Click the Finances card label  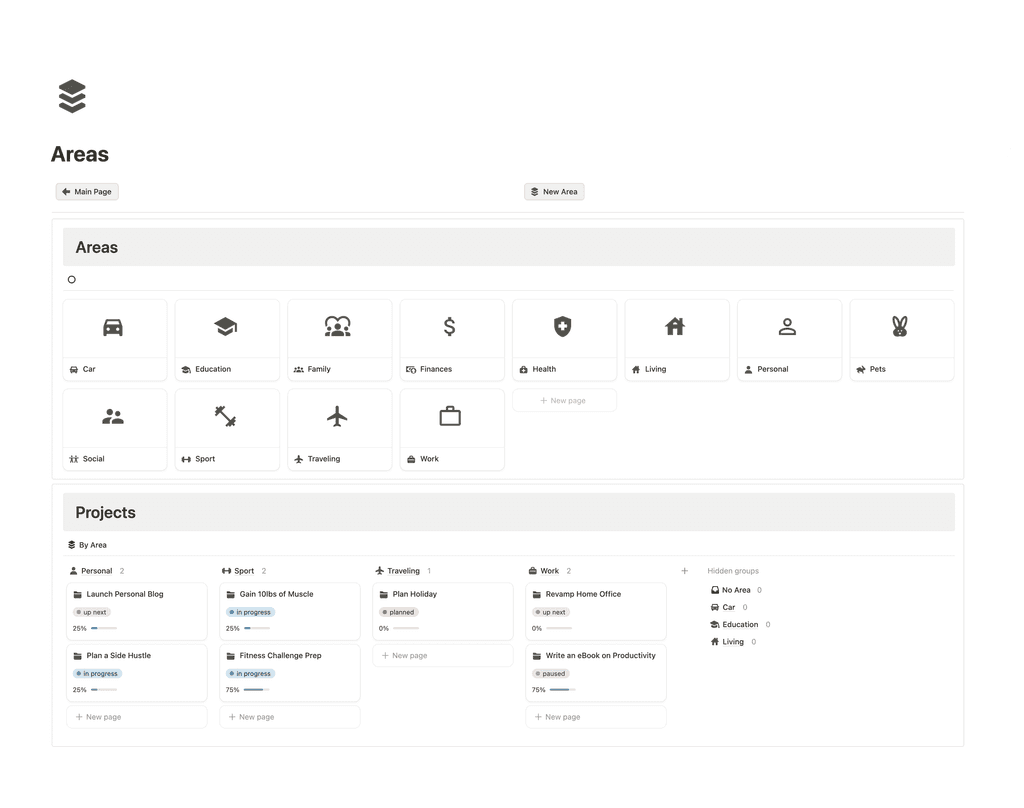436,369
